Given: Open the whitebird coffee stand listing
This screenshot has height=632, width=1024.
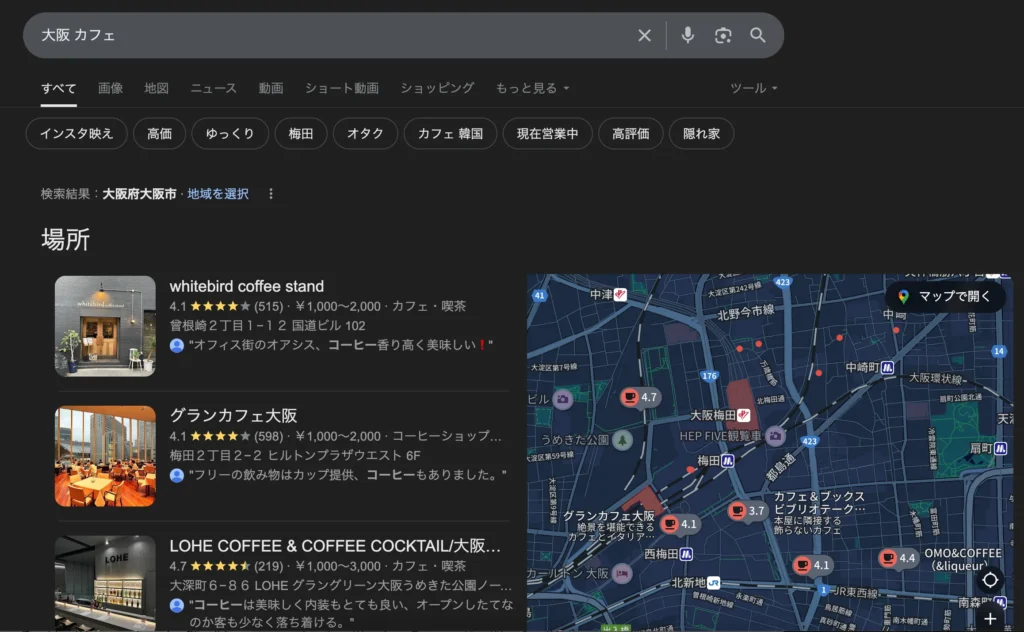Looking at the screenshot, I should point(247,286).
